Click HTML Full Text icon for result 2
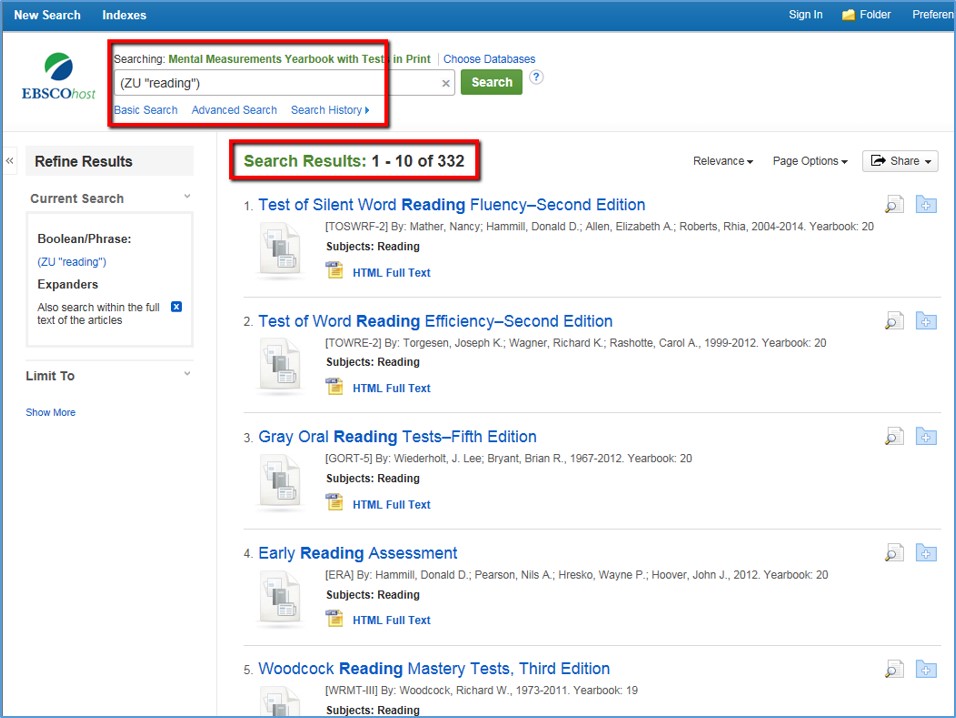Viewport: 956px width, 718px height. click(x=334, y=386)
